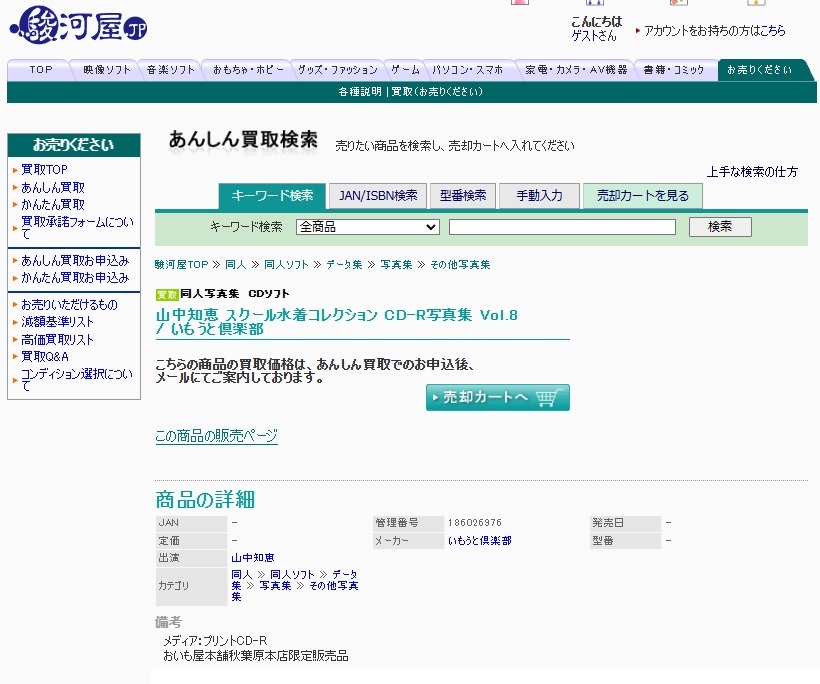Open コンディション選択について sidebar link
This screenshot has height=684, width=820.
click(x=77, y=380)
